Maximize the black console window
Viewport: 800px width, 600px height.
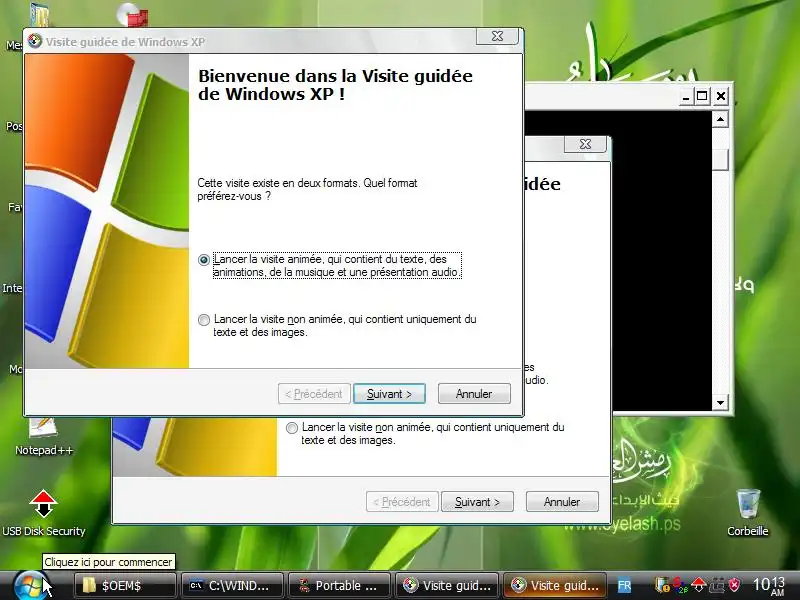tap(702, 96)
